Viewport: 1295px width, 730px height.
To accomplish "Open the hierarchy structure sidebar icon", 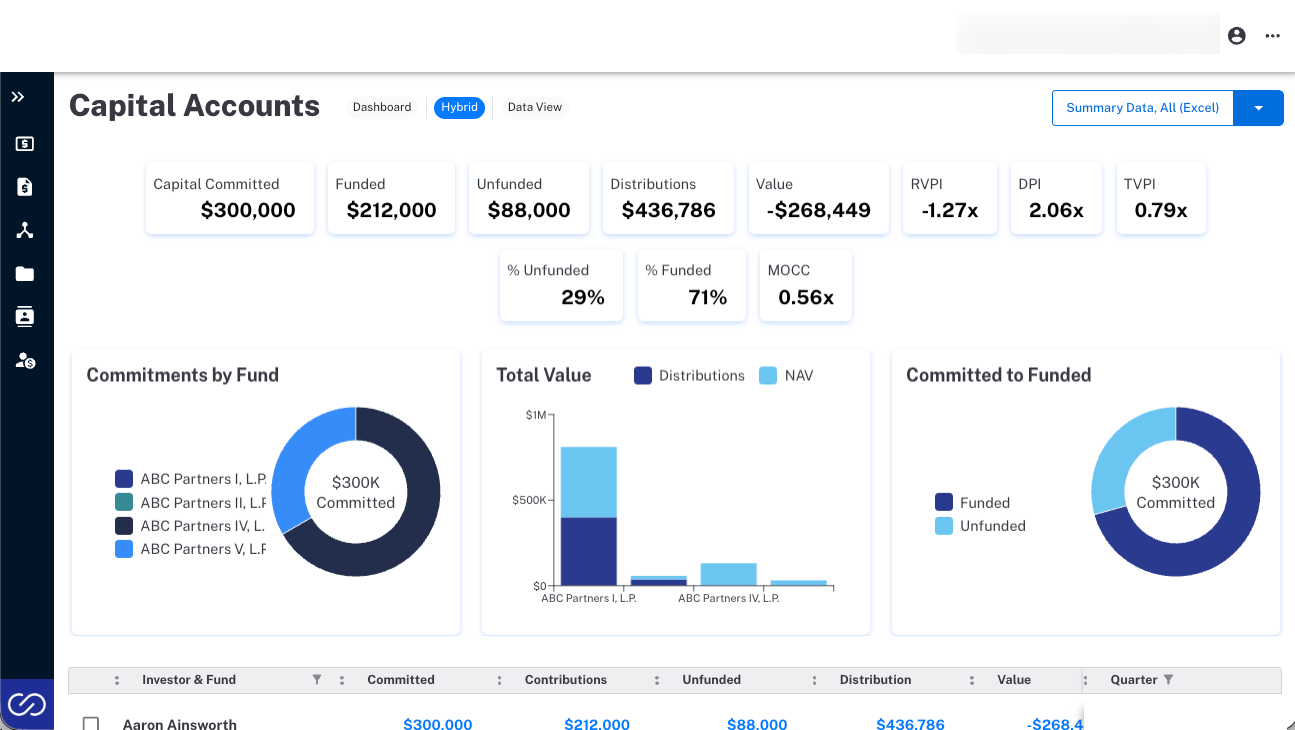I will 25,231.
